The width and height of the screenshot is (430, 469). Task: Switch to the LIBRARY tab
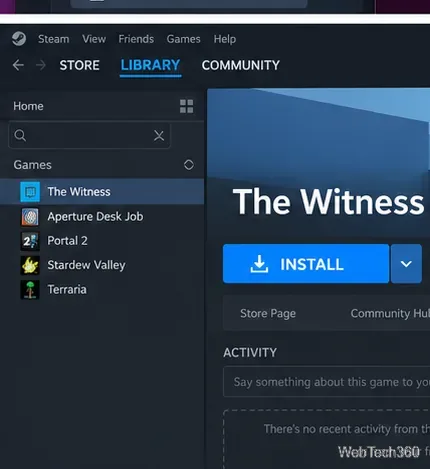click(x=150, y=65)
